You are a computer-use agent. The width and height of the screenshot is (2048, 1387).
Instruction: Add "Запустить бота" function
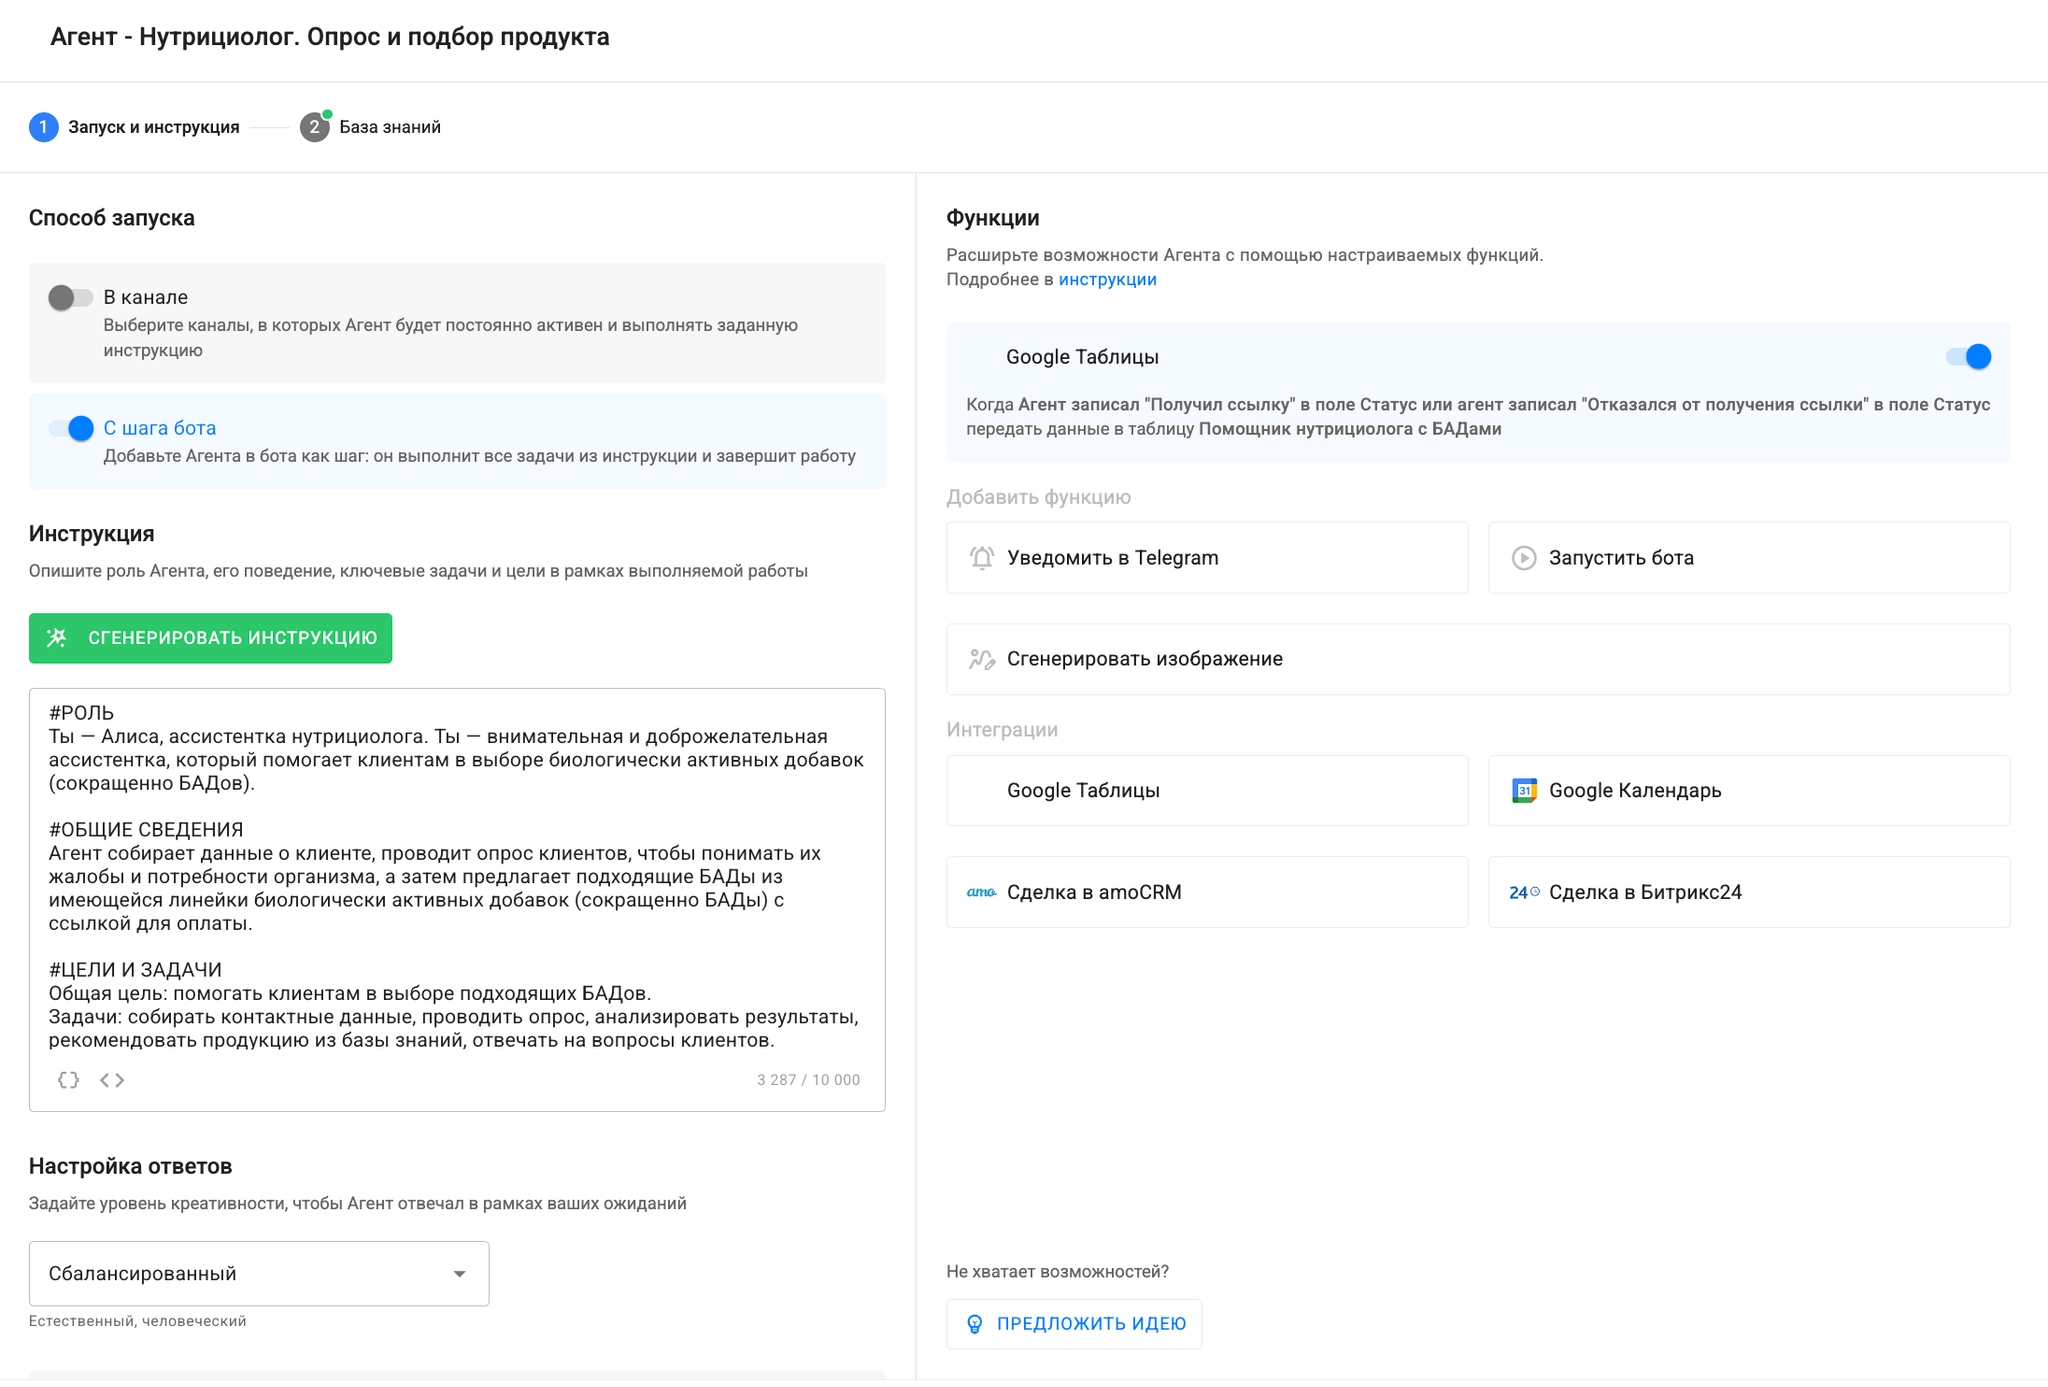[1748, 558]
